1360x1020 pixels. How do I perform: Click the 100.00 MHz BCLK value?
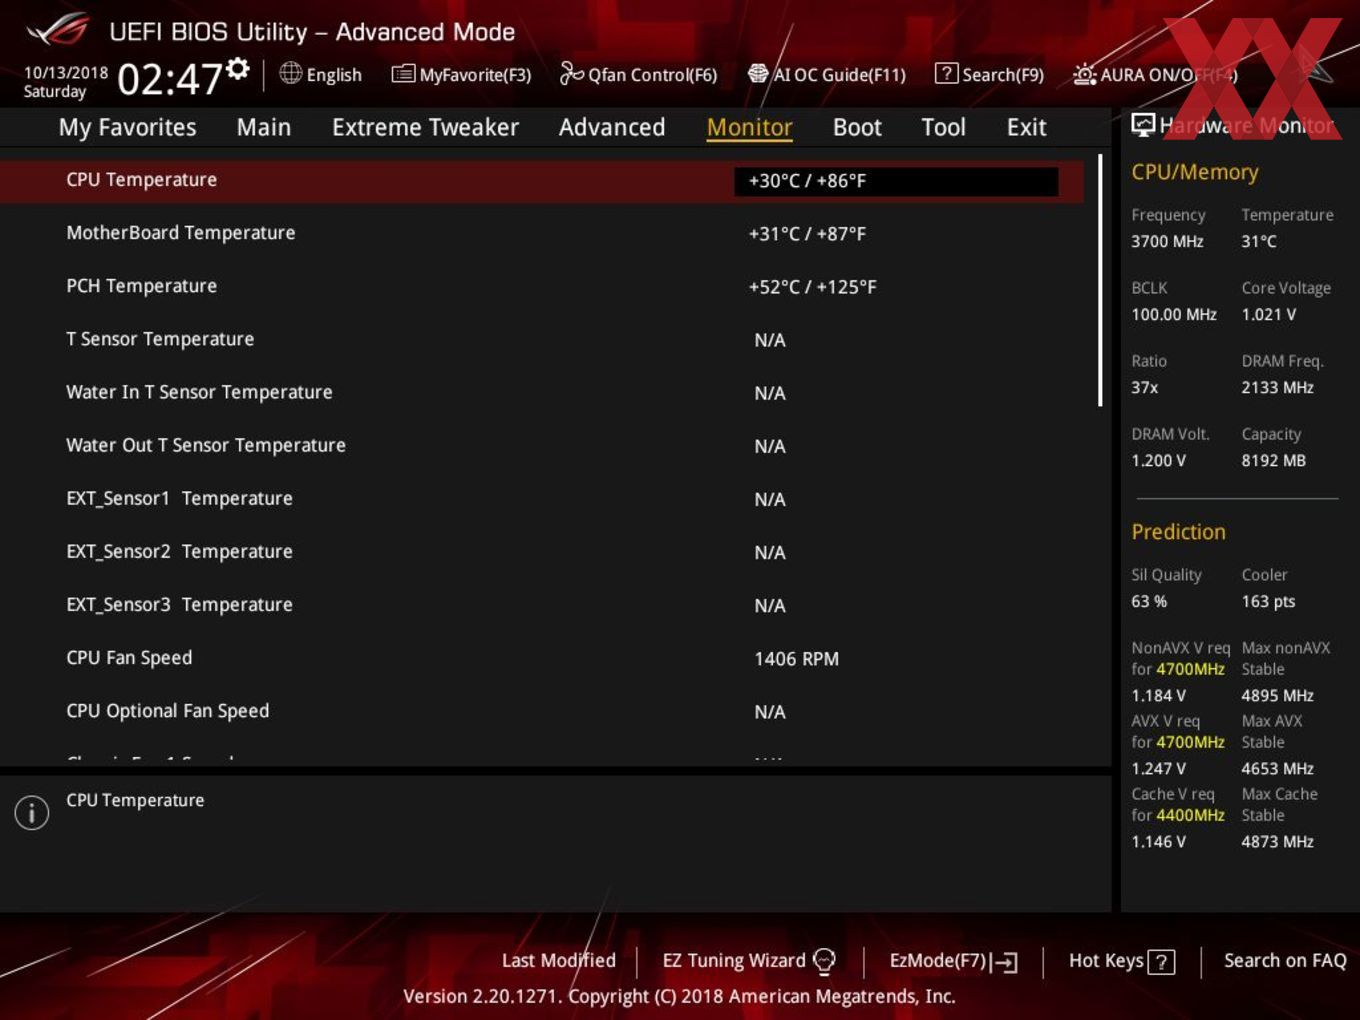pyautogui.click(x=1174, y=314)
